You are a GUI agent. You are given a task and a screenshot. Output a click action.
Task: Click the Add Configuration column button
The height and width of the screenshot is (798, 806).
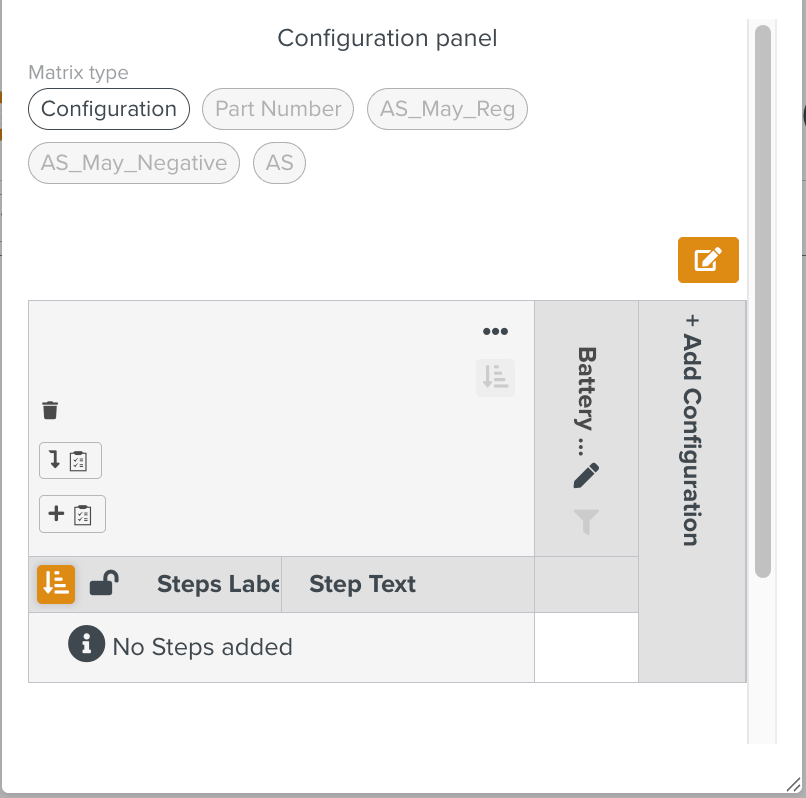click(691, 430)
